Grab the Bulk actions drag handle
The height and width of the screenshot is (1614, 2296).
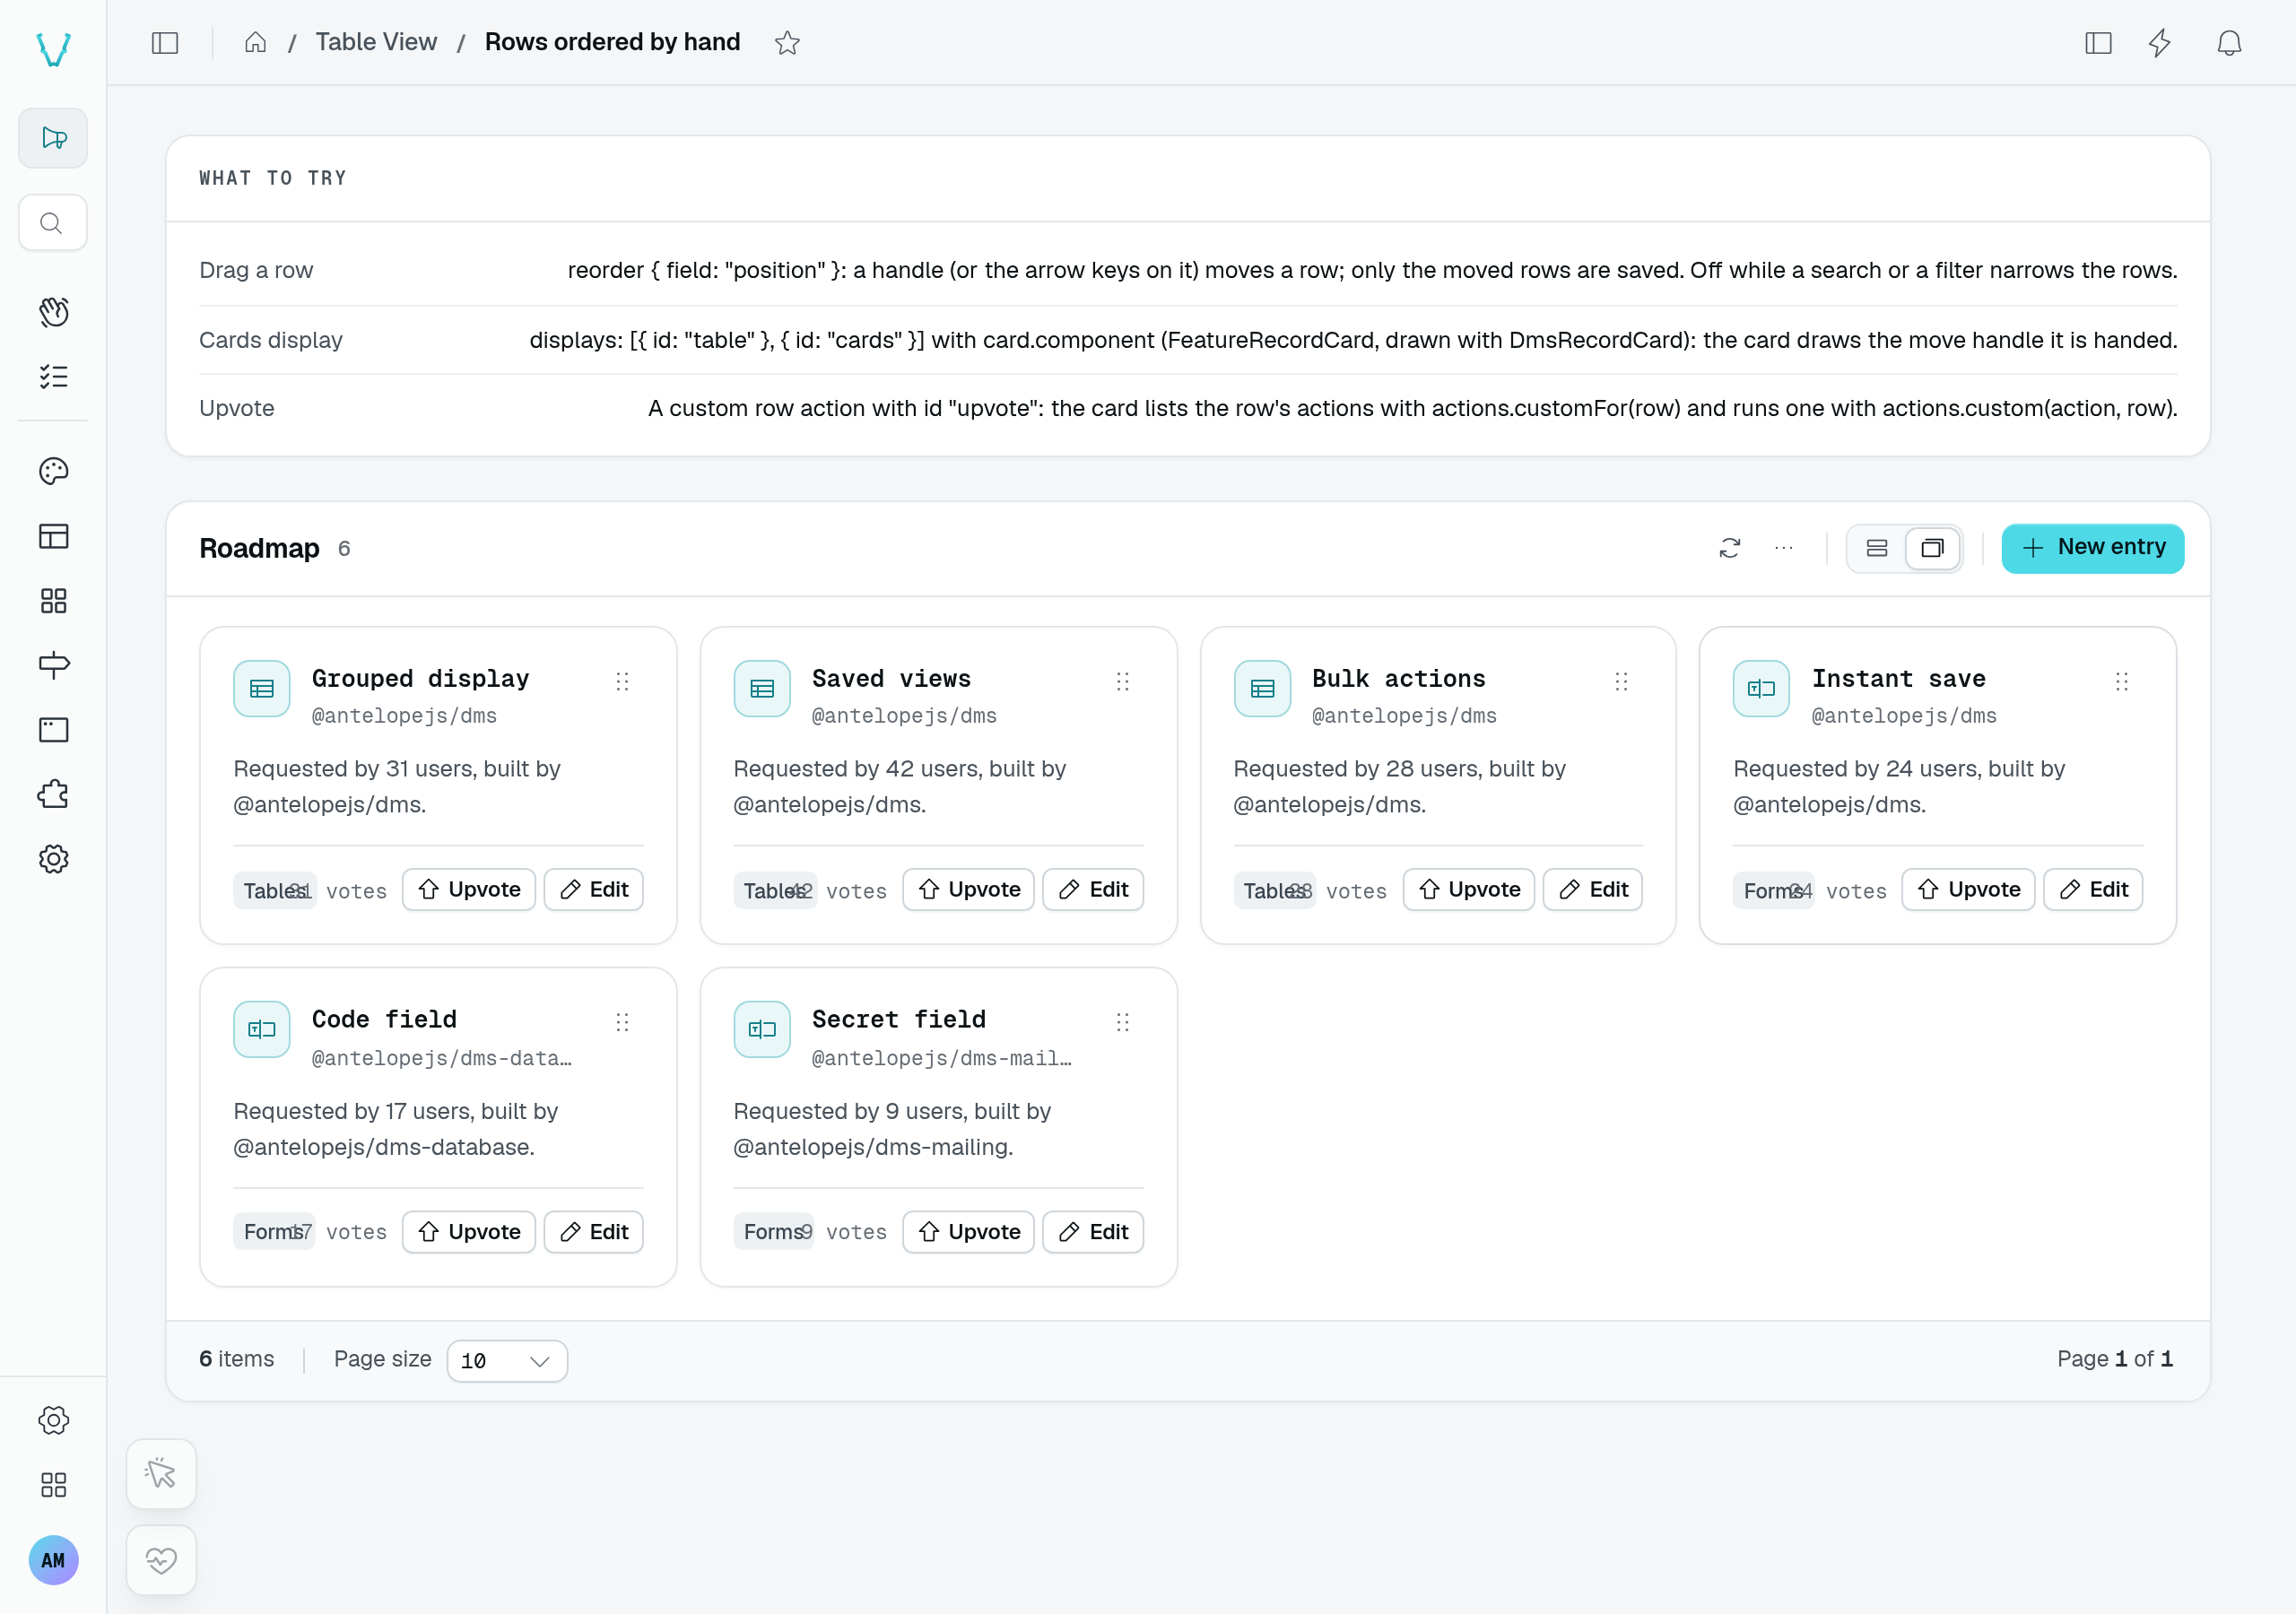pyautogui.click(x=1621, y=681)
